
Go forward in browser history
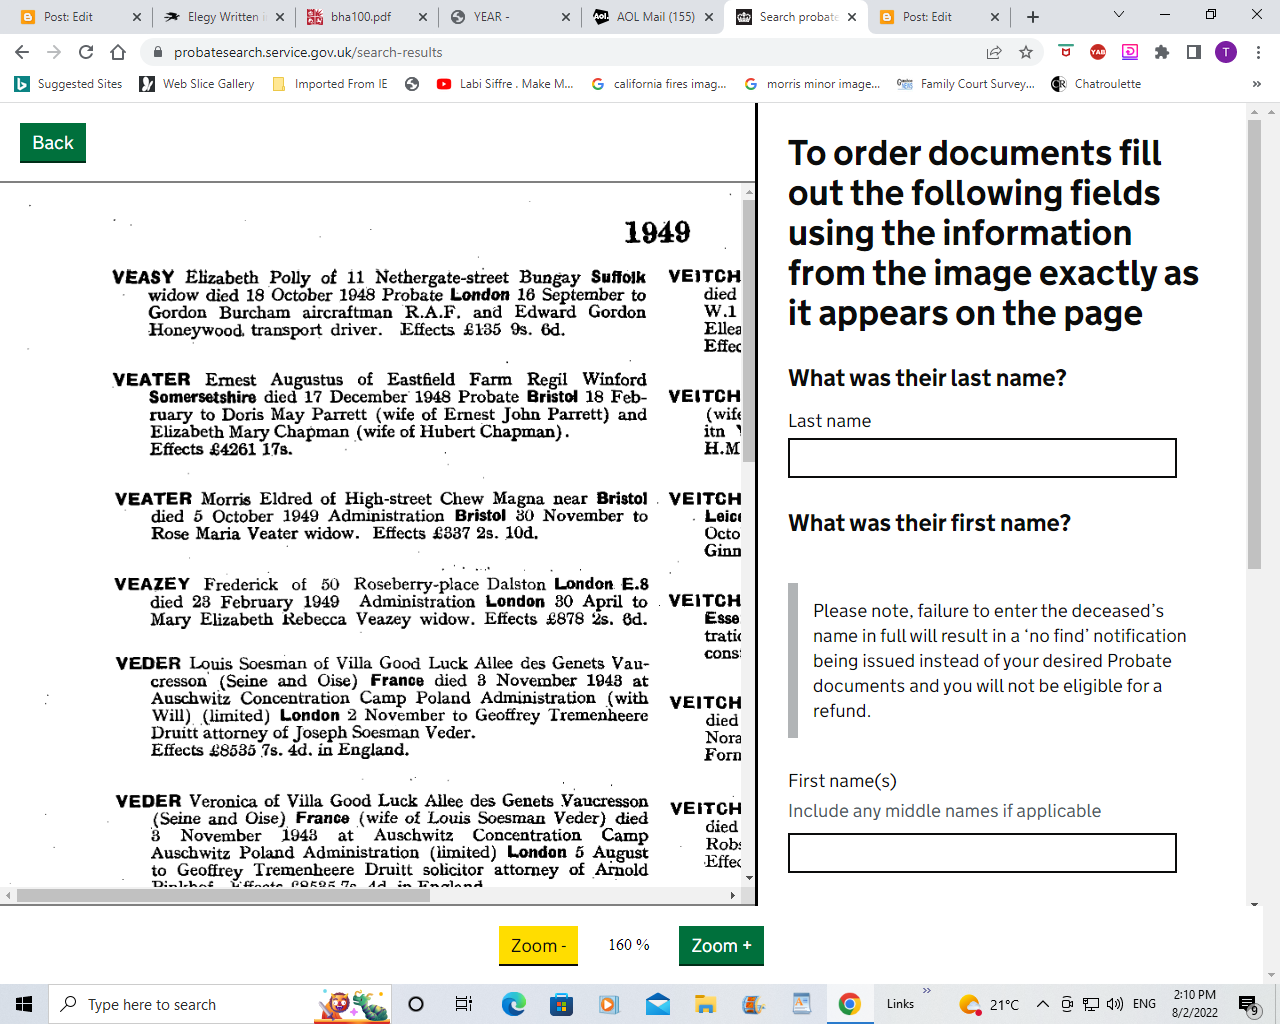(54, 52)
